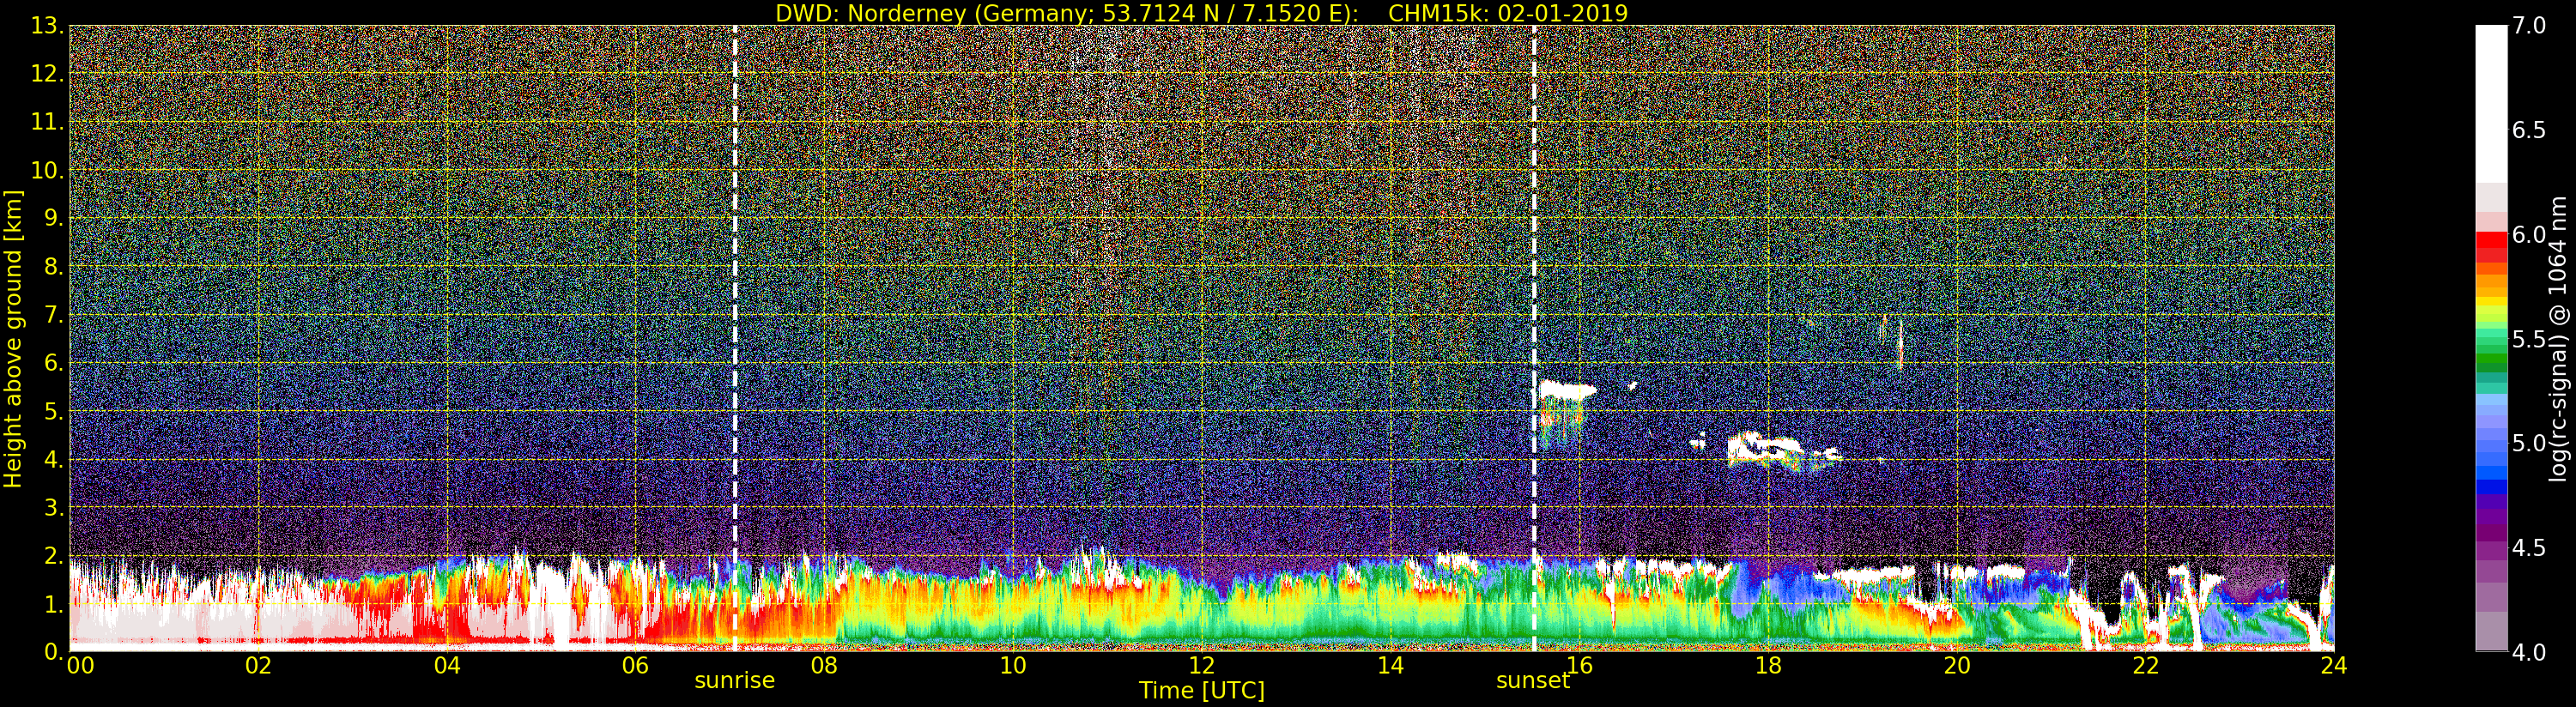
Task: Click the height-axis tick label '1.'
Action: click(54, 604)
